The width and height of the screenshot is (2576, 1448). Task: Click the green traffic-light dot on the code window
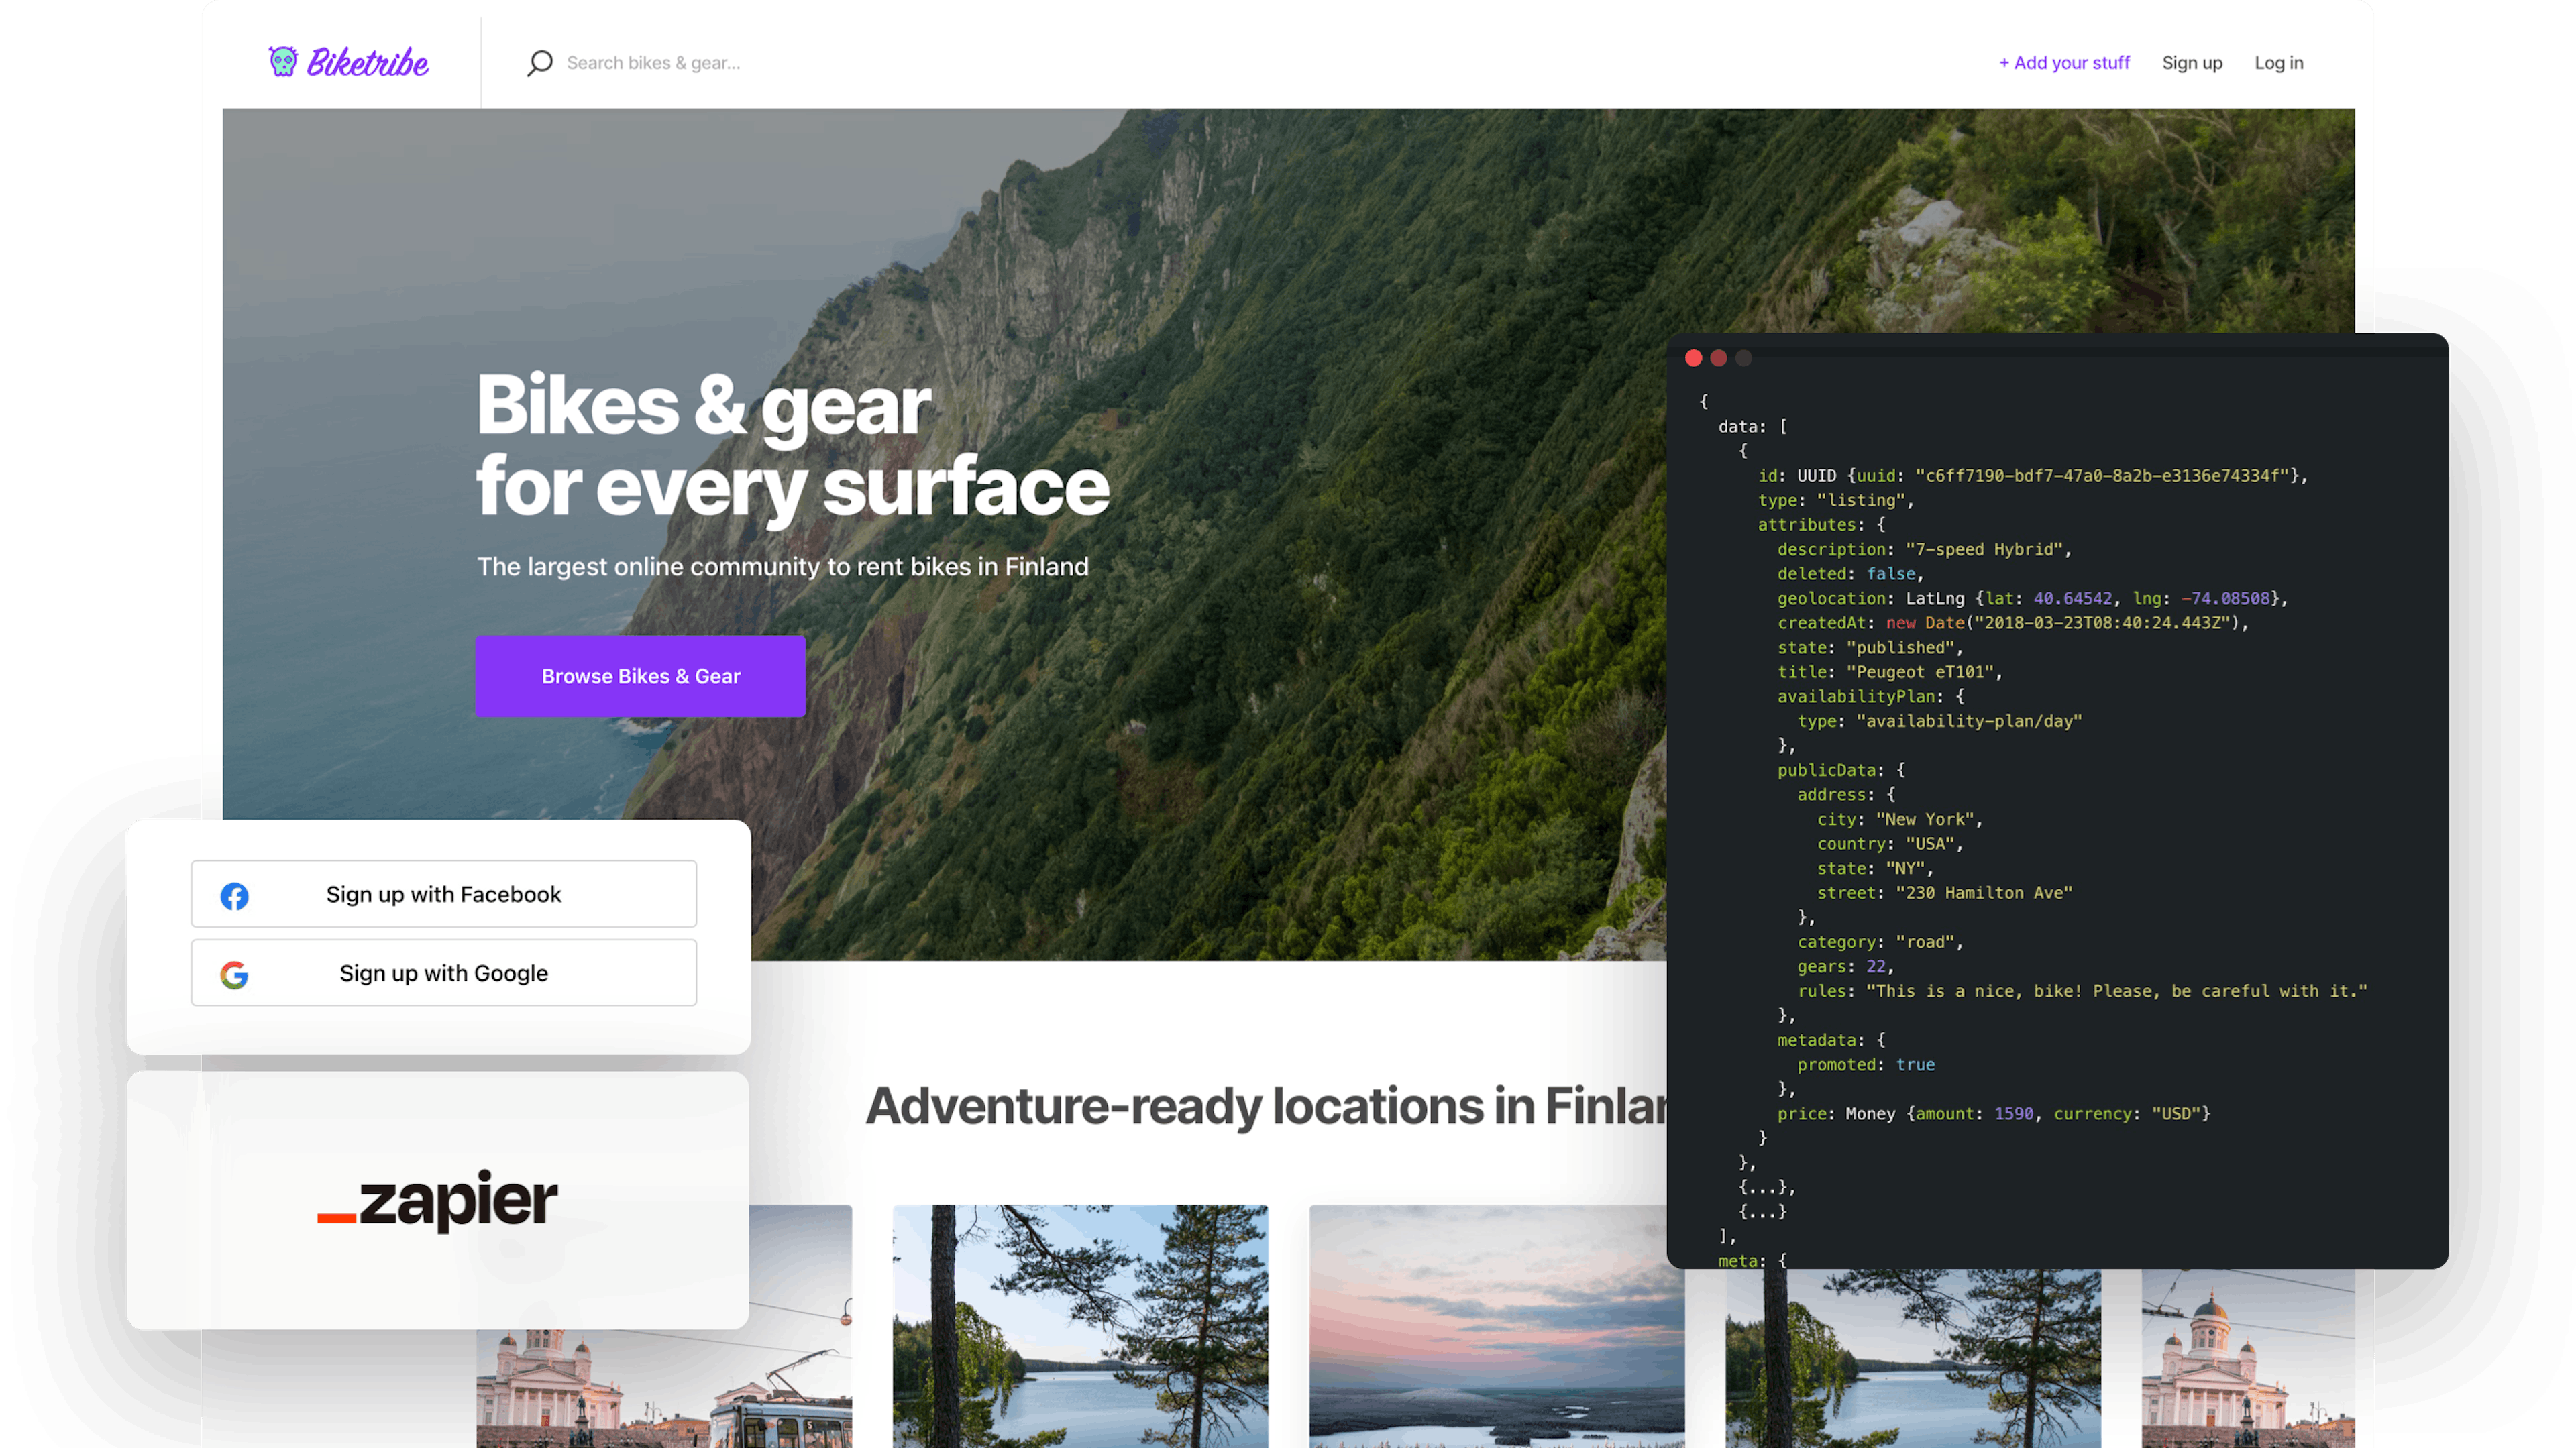point(1745,358)
